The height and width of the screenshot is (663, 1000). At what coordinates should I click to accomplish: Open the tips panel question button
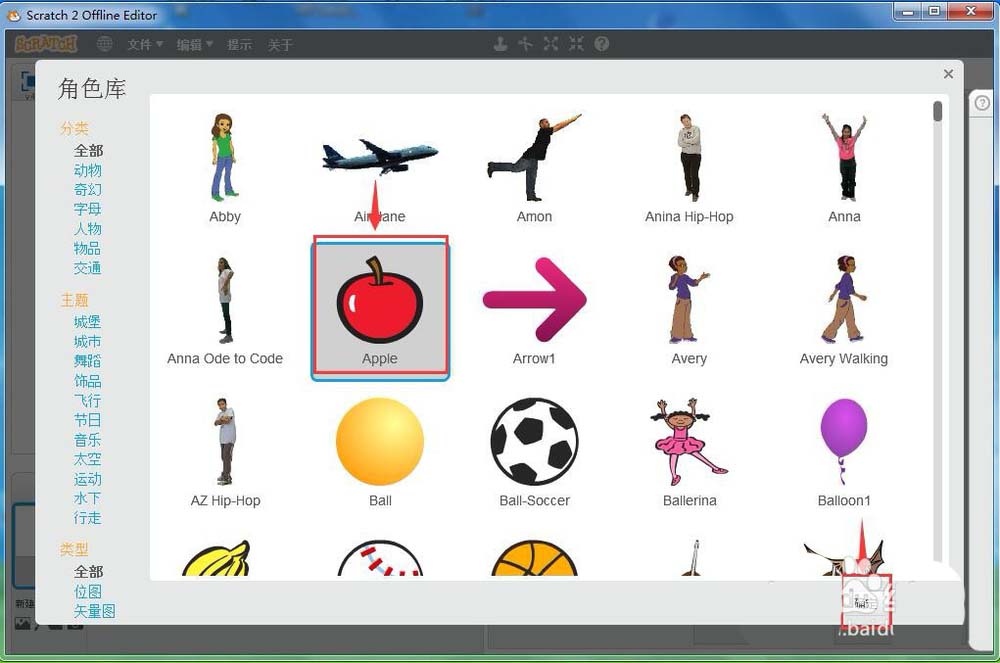coord(982,103)
